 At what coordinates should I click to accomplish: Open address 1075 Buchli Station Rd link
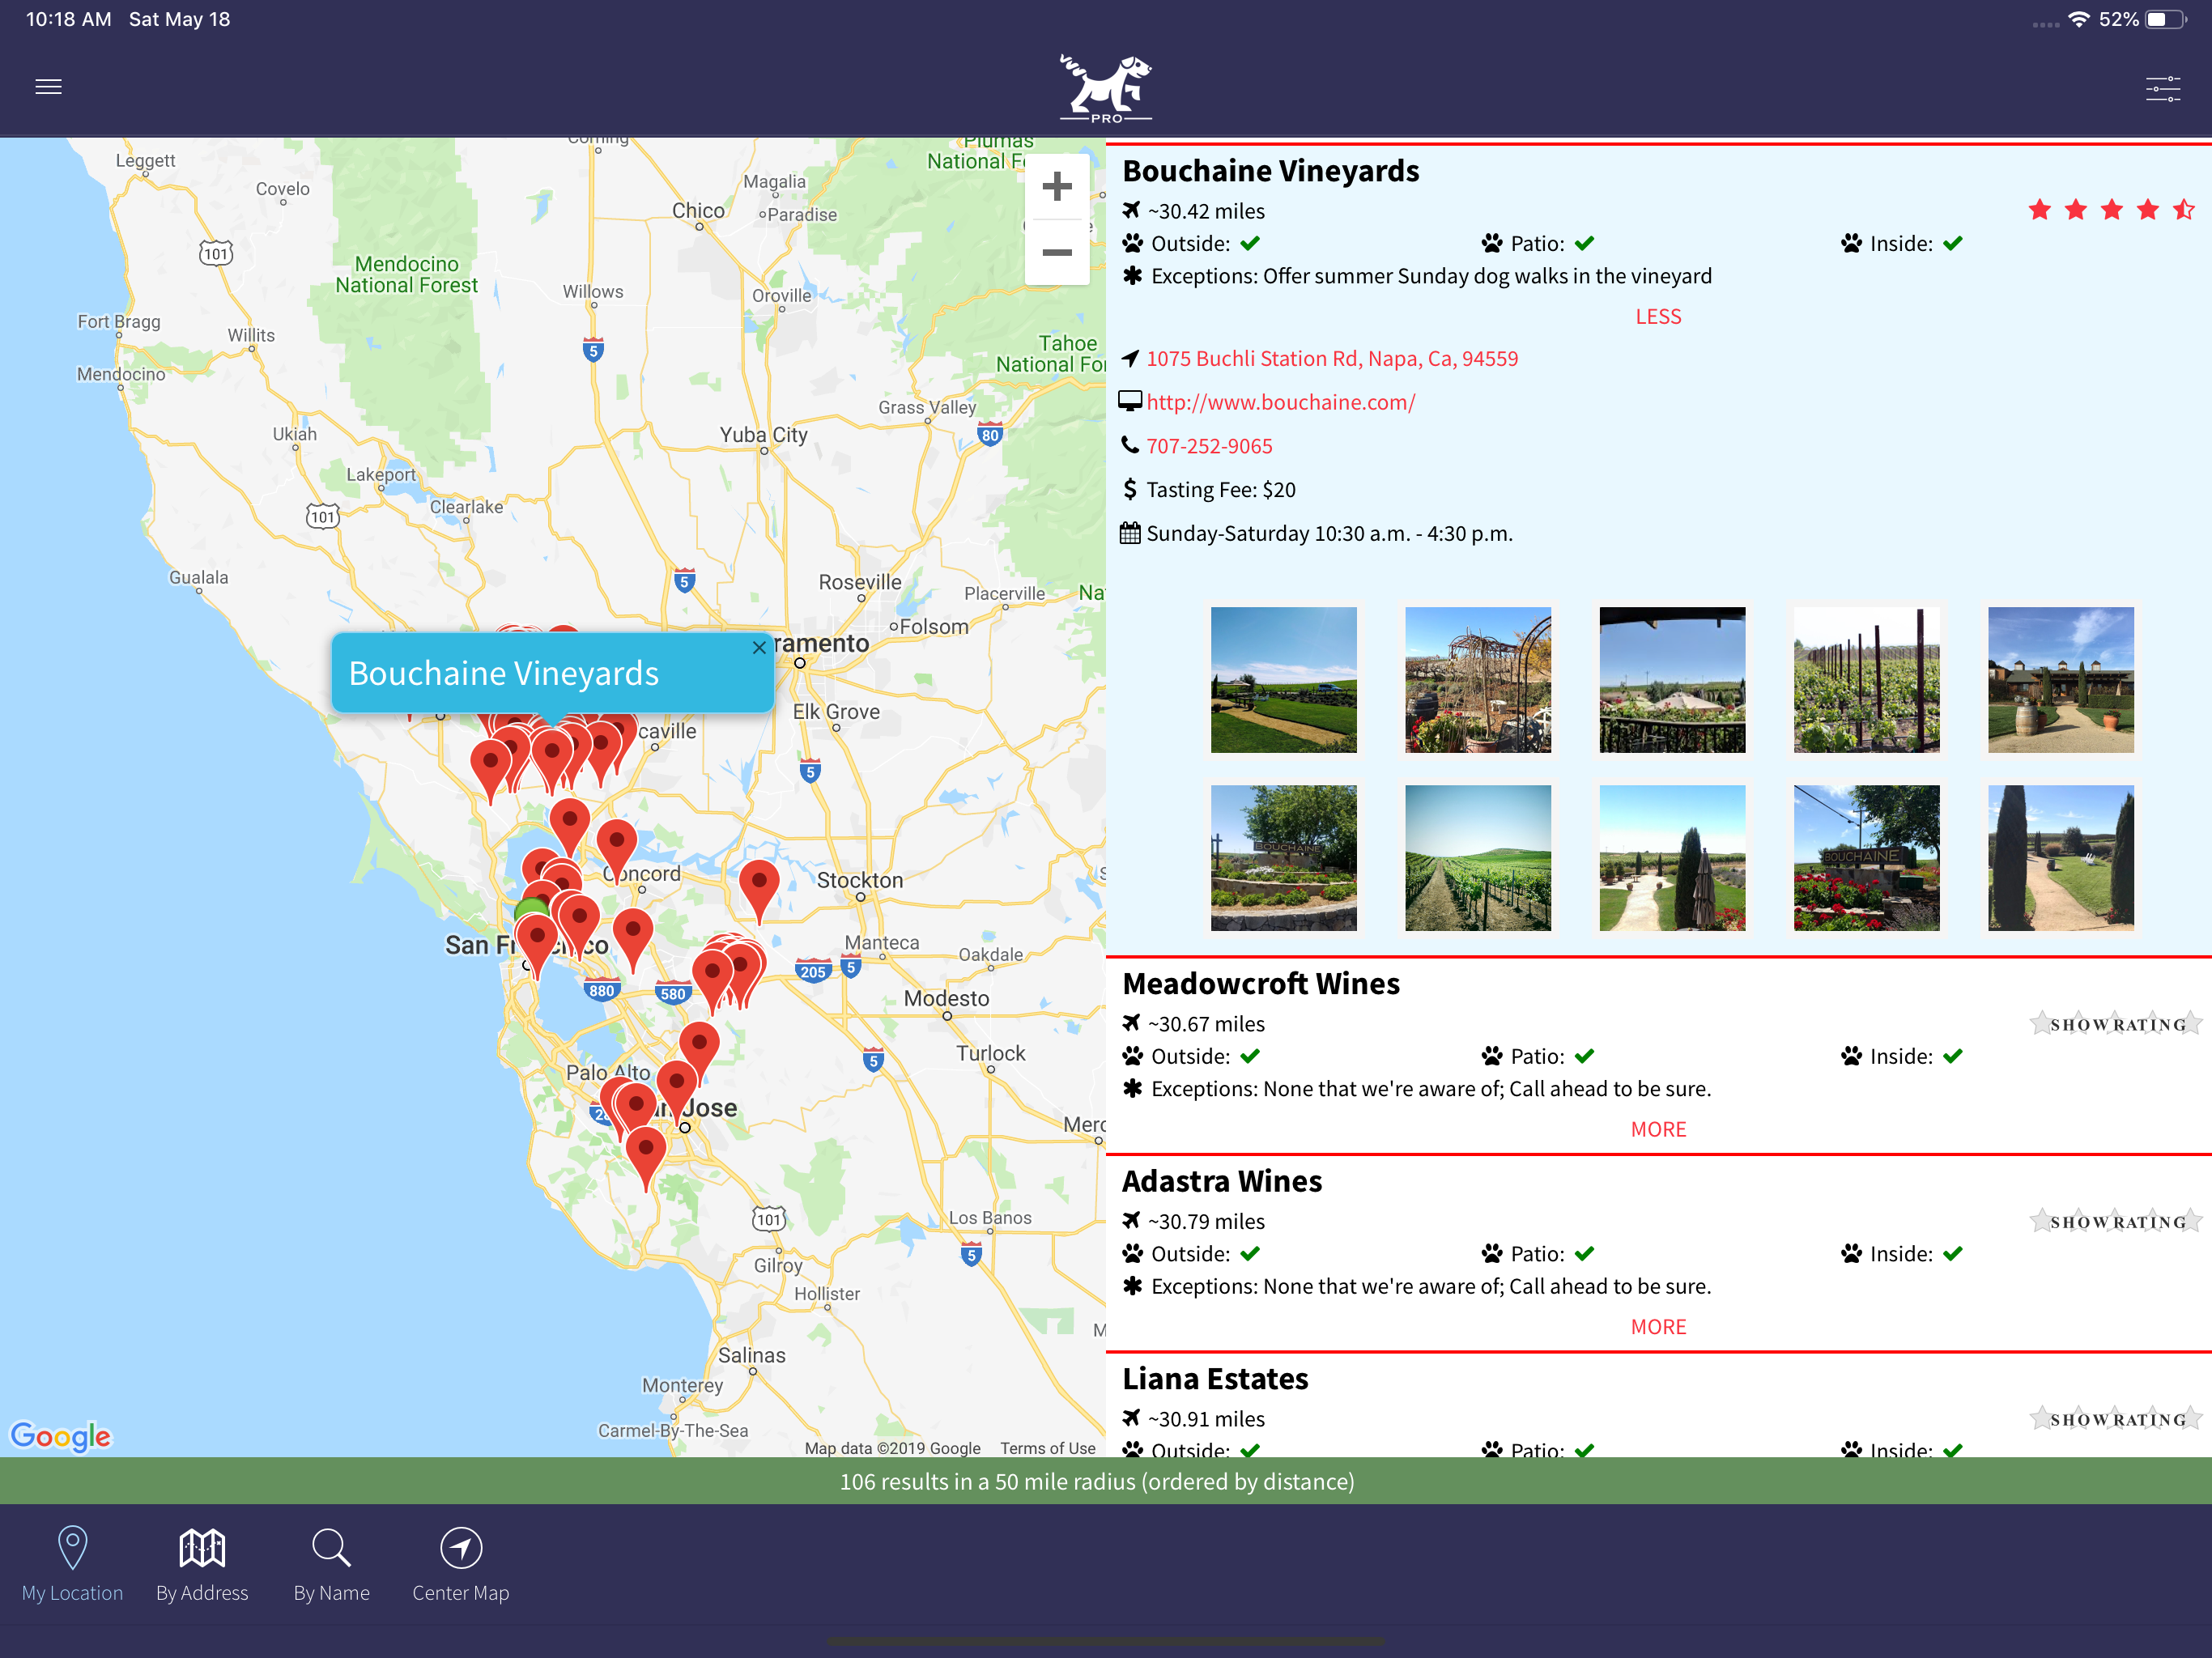1332,359
